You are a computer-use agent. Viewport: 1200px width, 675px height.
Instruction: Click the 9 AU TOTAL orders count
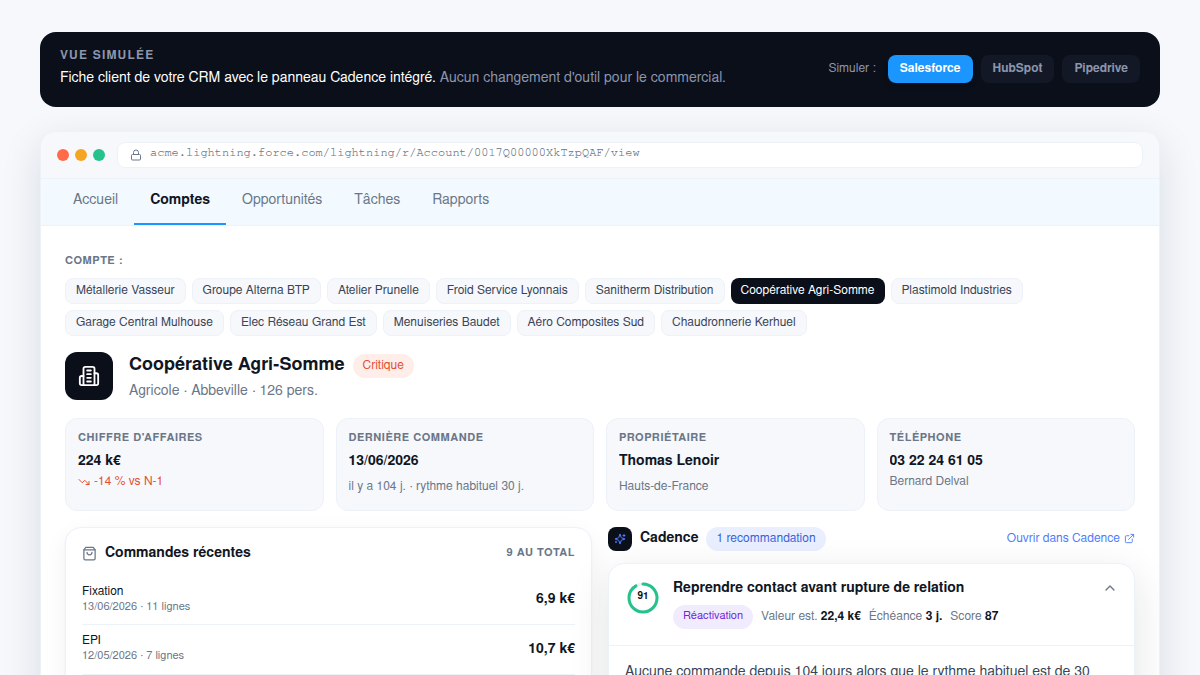click(540, 552)
